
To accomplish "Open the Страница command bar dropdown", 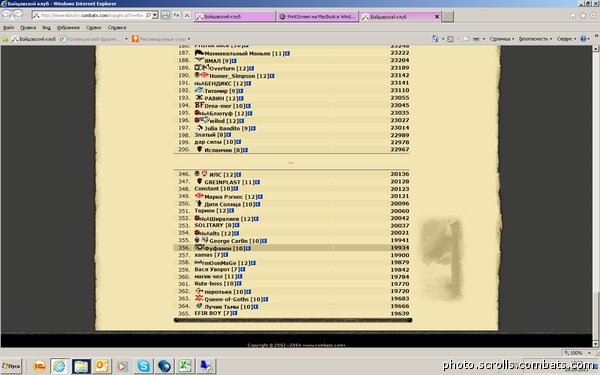I will pos(502,39).
